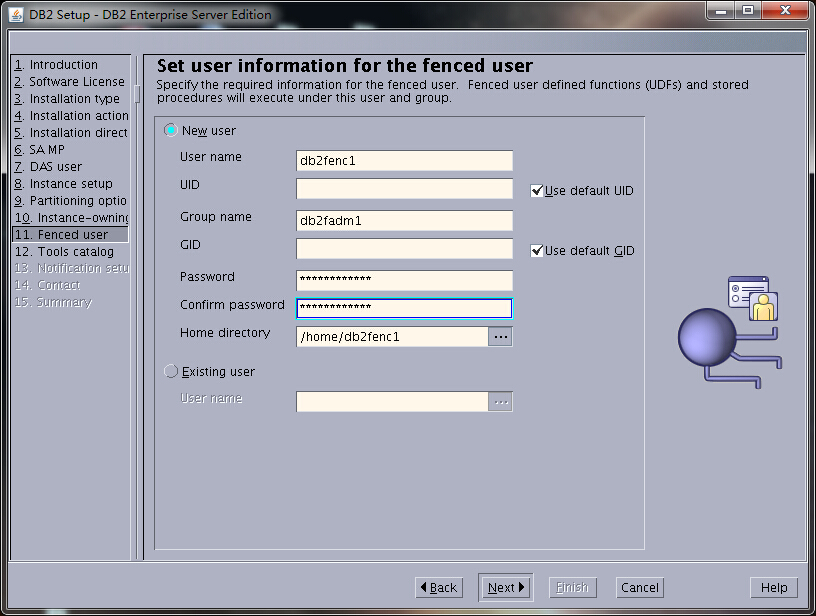Viewport: 816px width, 616px height.
Task: Maximize the DB2 Setup window
Action: (748, 10)
